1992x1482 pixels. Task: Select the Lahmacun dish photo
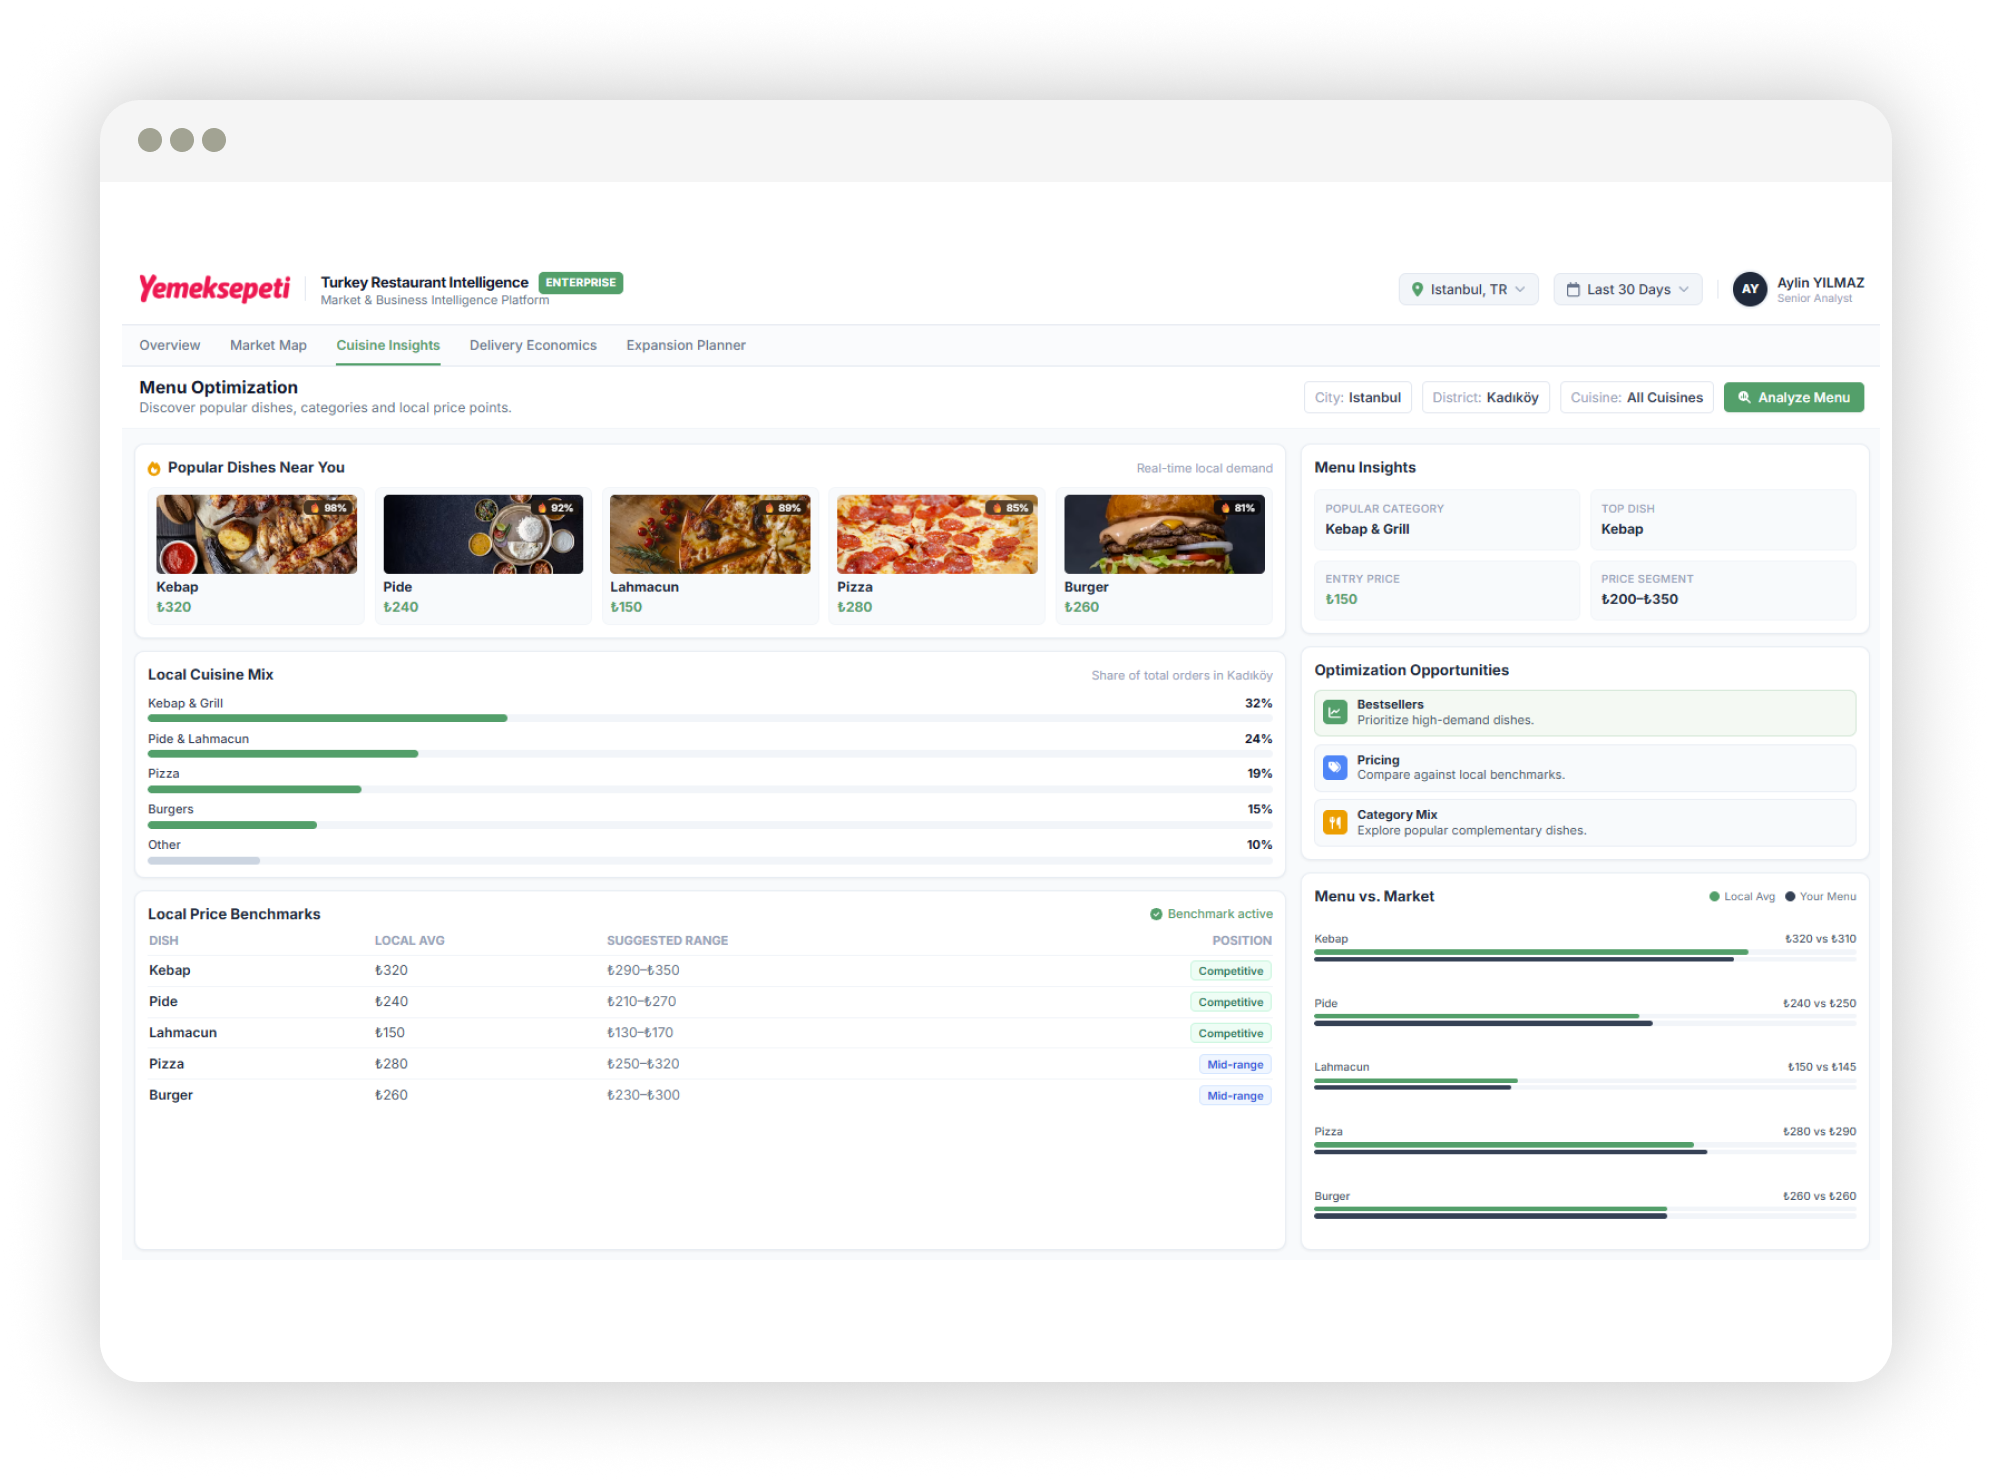(x=710, y=534)
